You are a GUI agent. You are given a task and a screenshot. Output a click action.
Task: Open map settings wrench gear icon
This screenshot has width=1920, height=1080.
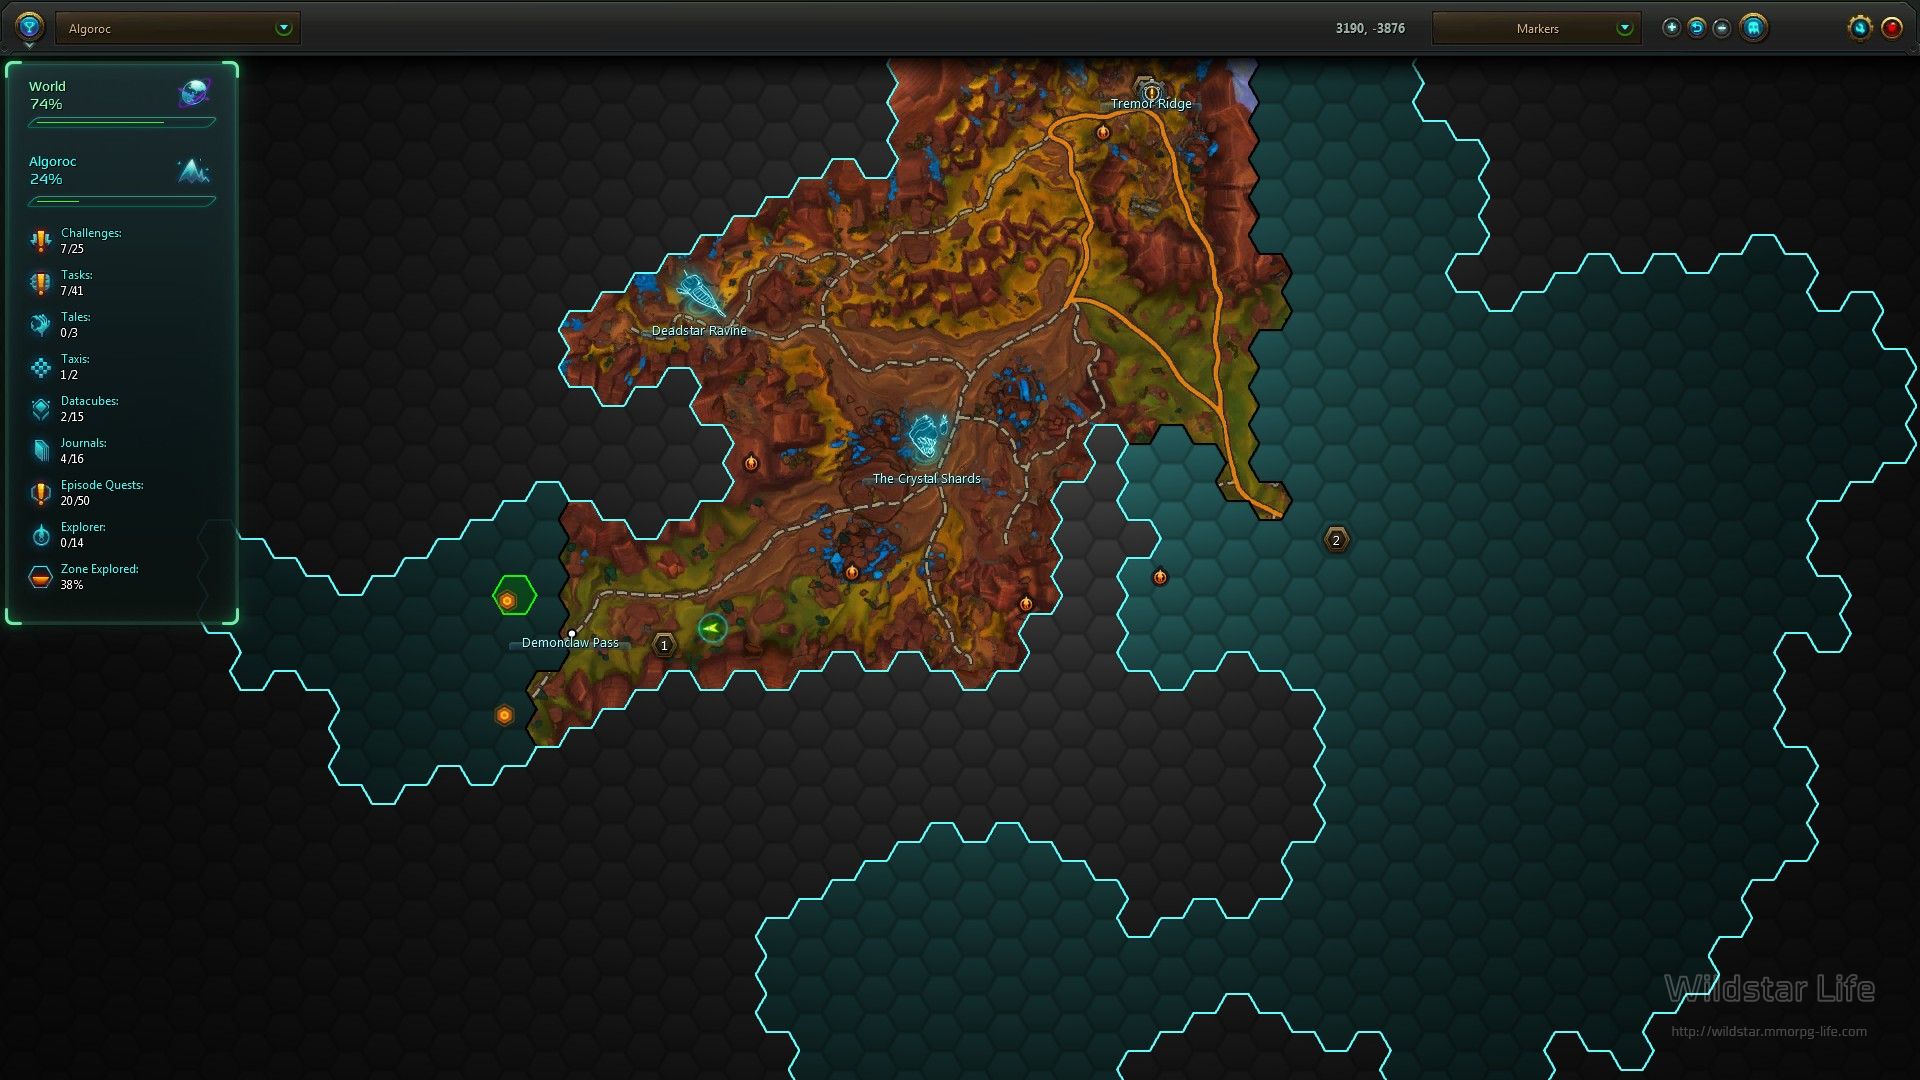tap(1859, 28)
